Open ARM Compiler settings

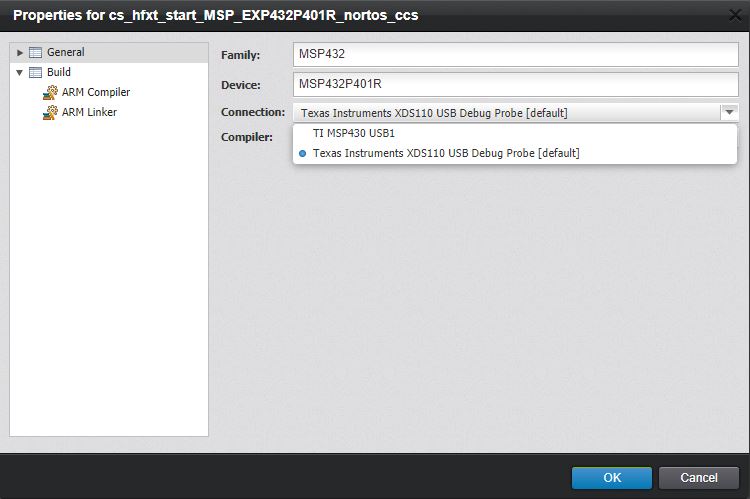click(x=96, y=92)
